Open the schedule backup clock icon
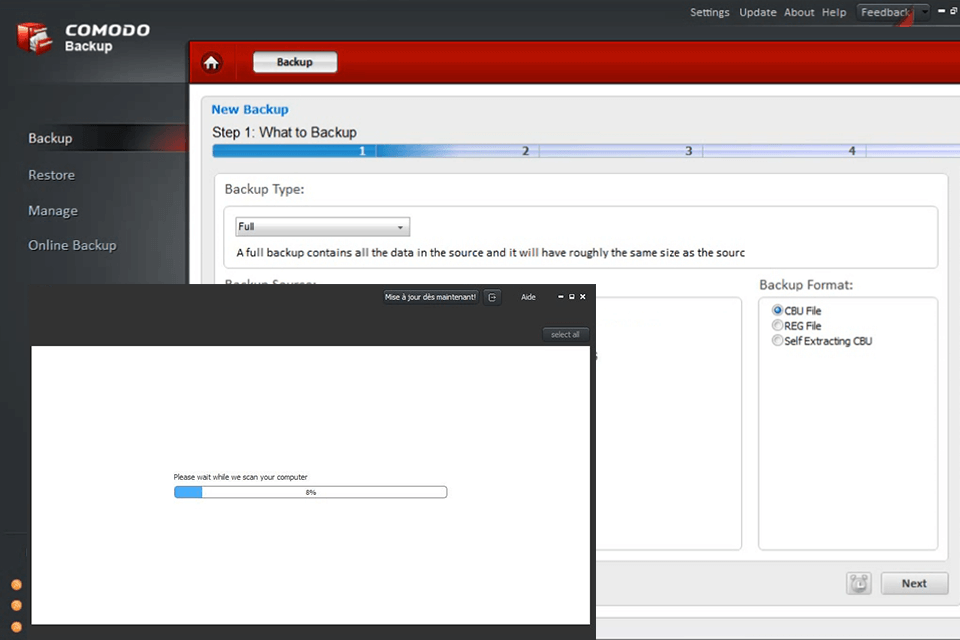This screenshot has width=960, height=640. [858, 583]
